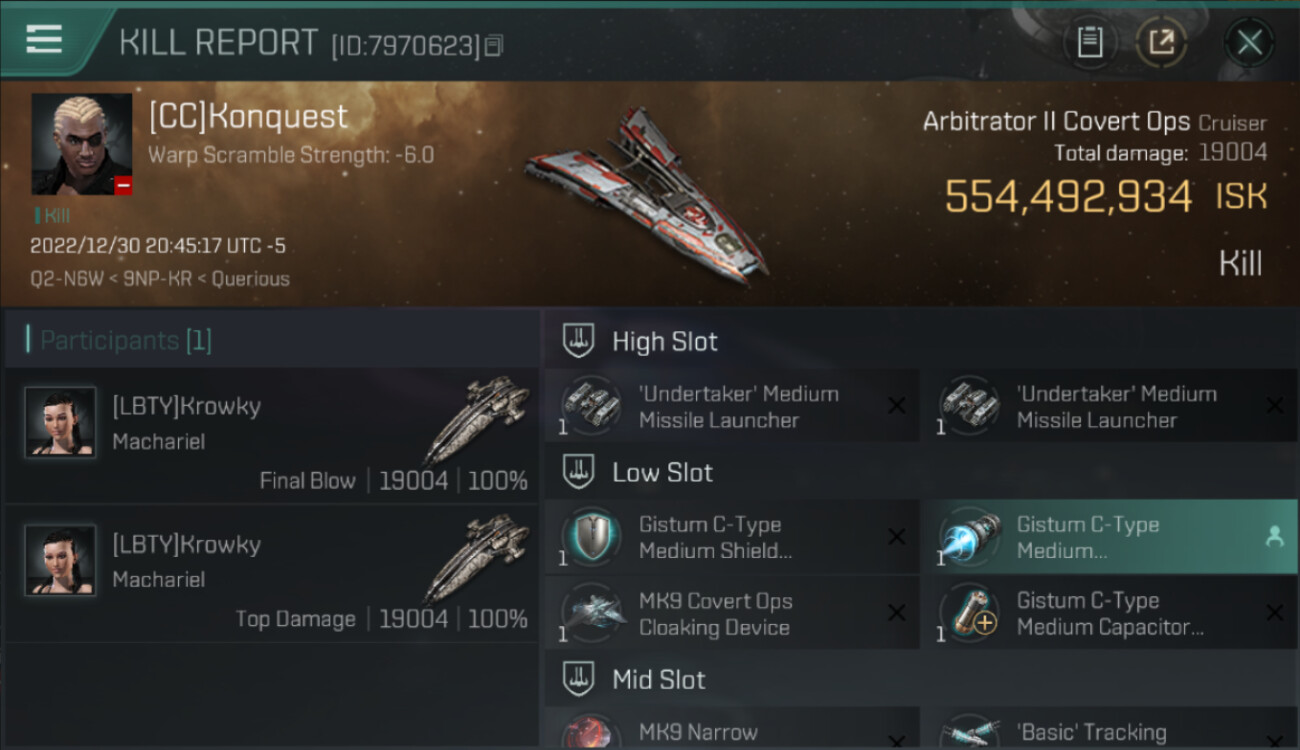Close the kill report window
Viewport: 1300px width, 750px height.
[x=1249, y=42]
